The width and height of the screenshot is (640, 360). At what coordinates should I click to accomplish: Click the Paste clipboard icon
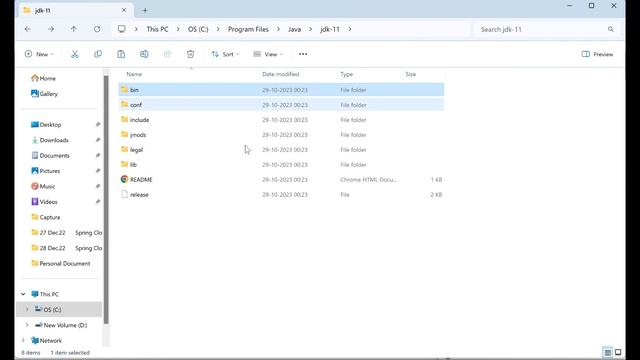[121, 54]
